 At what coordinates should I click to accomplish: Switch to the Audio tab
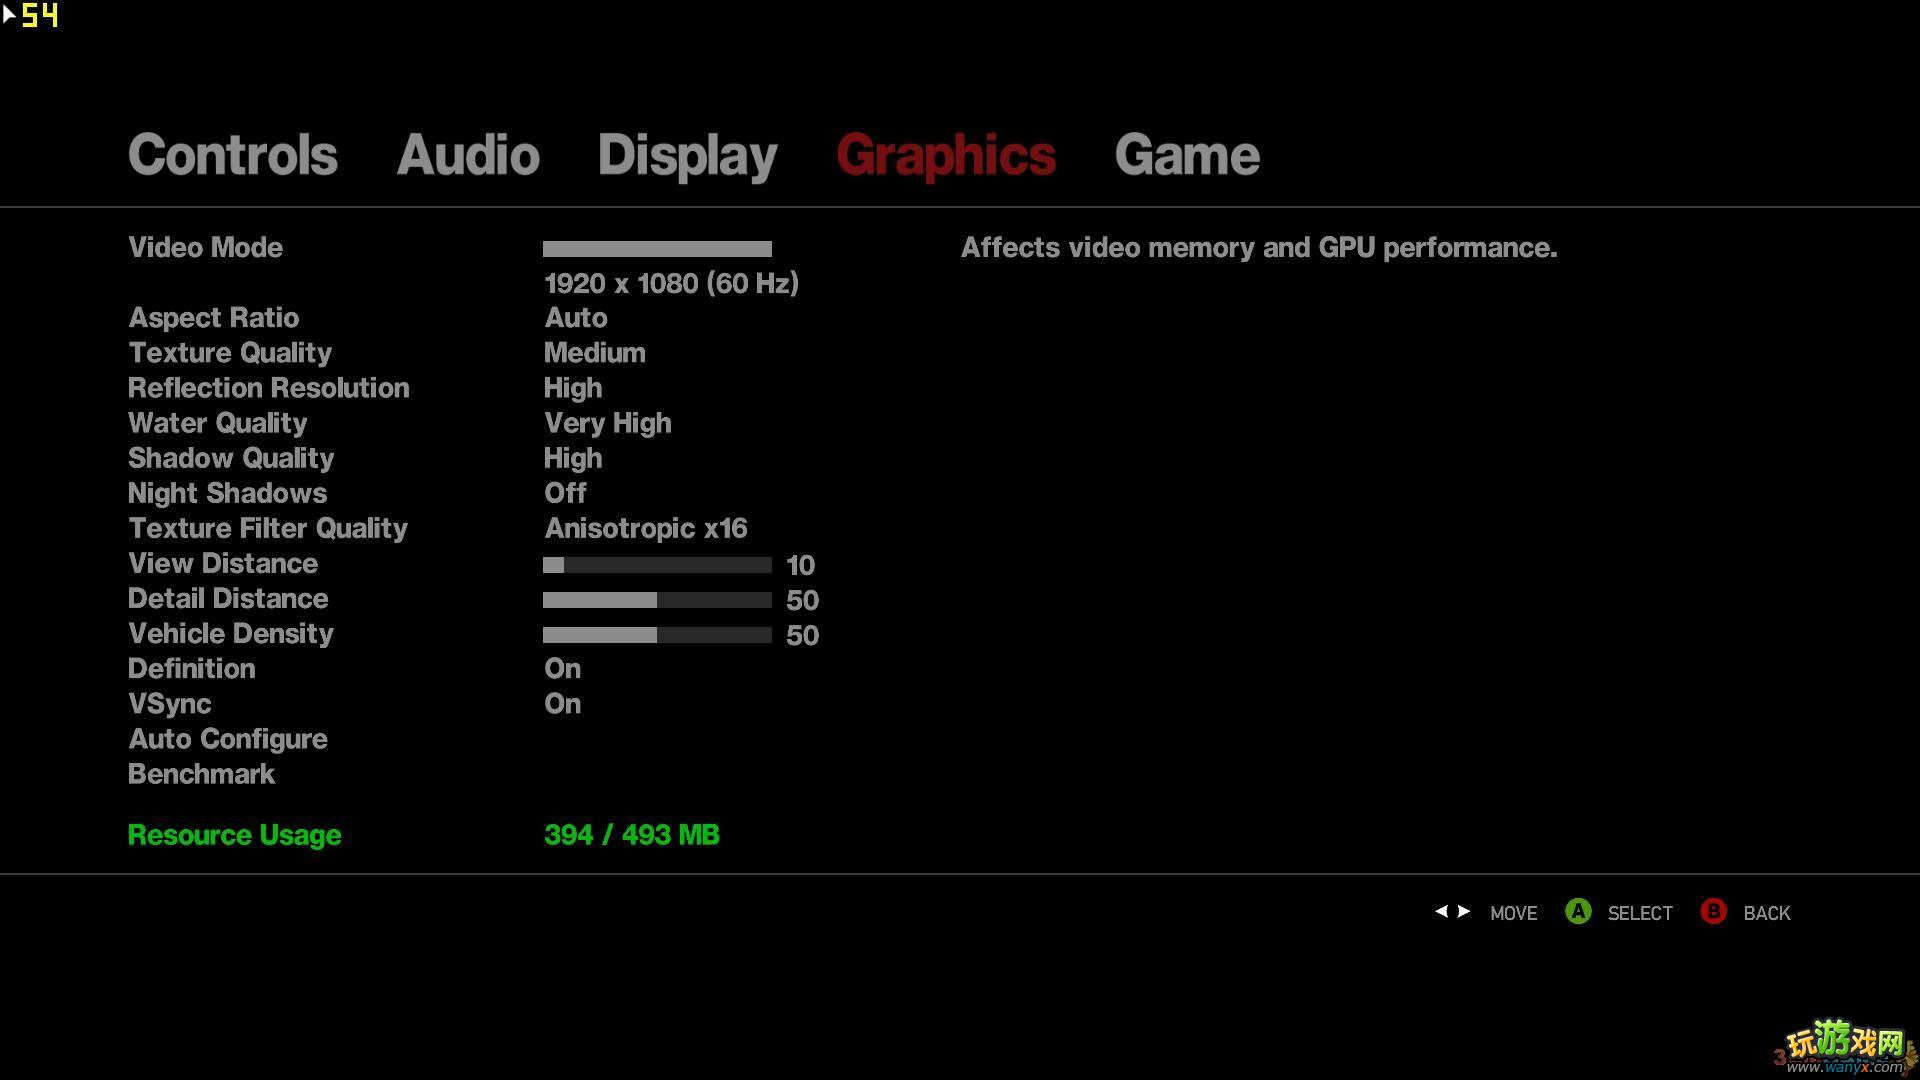[468, 154]
